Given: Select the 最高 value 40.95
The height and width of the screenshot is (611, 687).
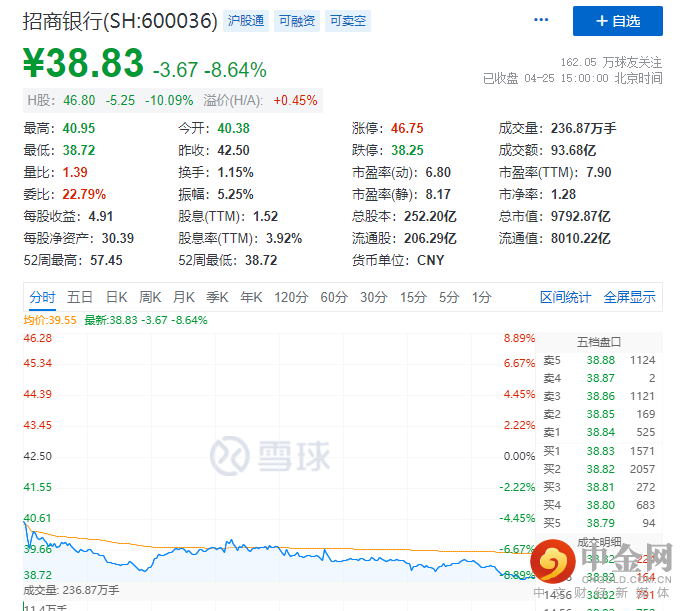Looking at the screenshot, I should coord(79,128).
